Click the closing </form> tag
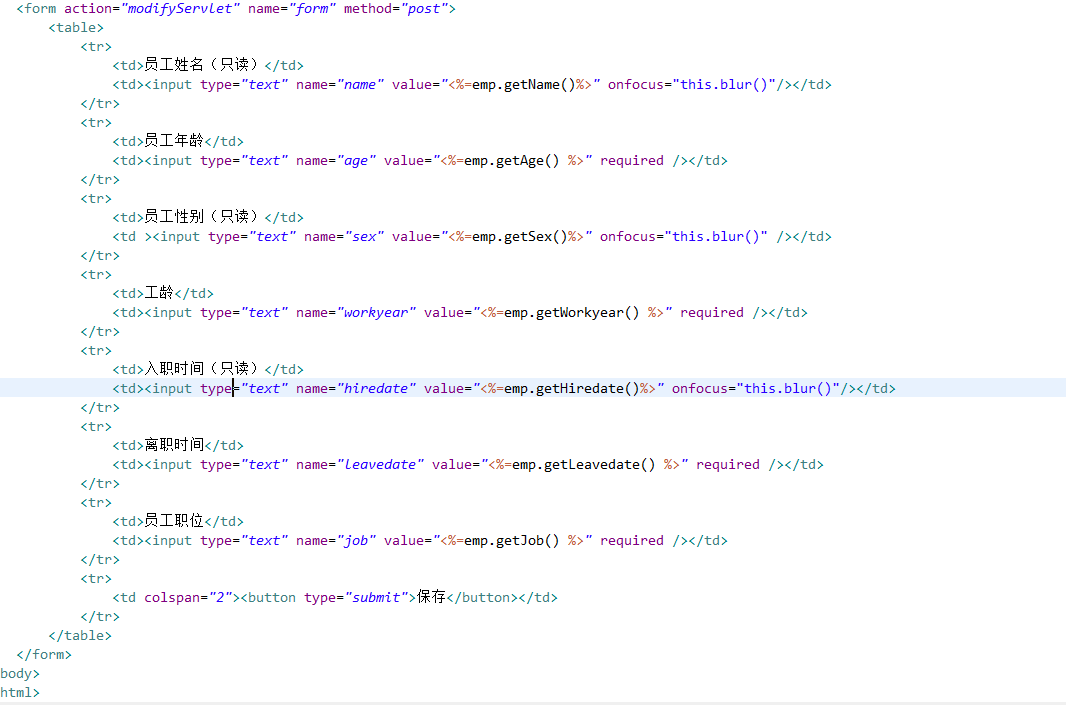This screenshot has height=705, width=1066. tap(44, 655)
